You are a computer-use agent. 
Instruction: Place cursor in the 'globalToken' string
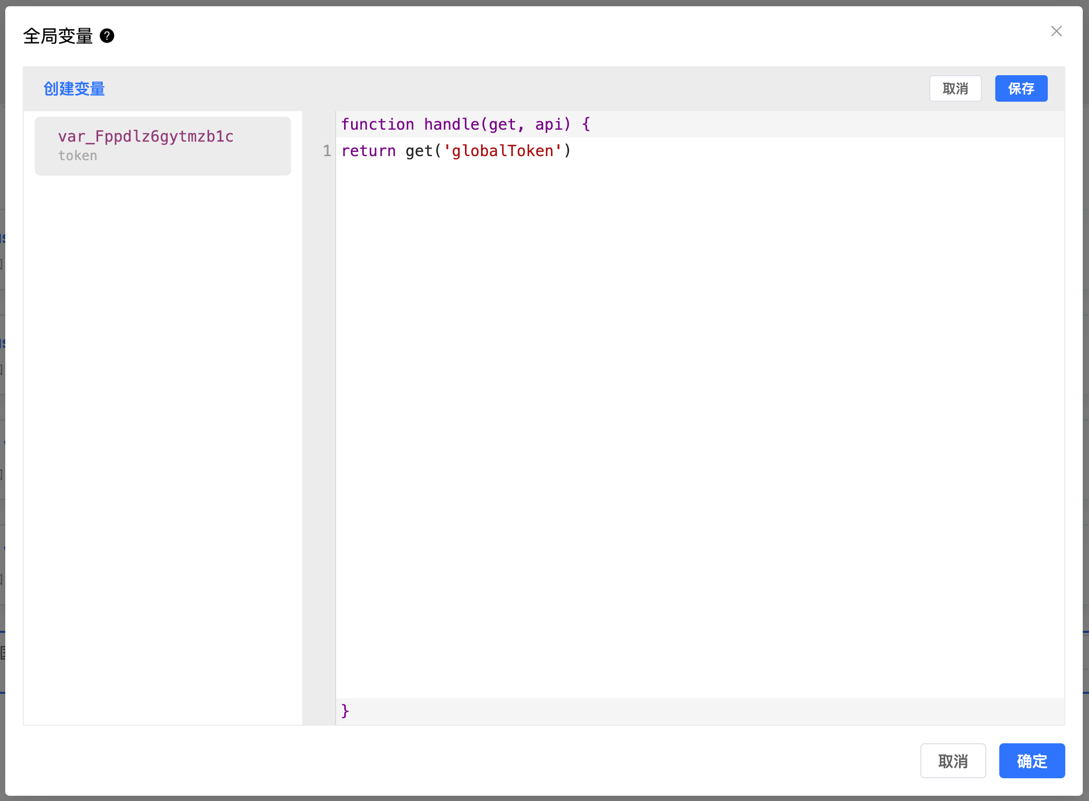click(x=502, y=151)
